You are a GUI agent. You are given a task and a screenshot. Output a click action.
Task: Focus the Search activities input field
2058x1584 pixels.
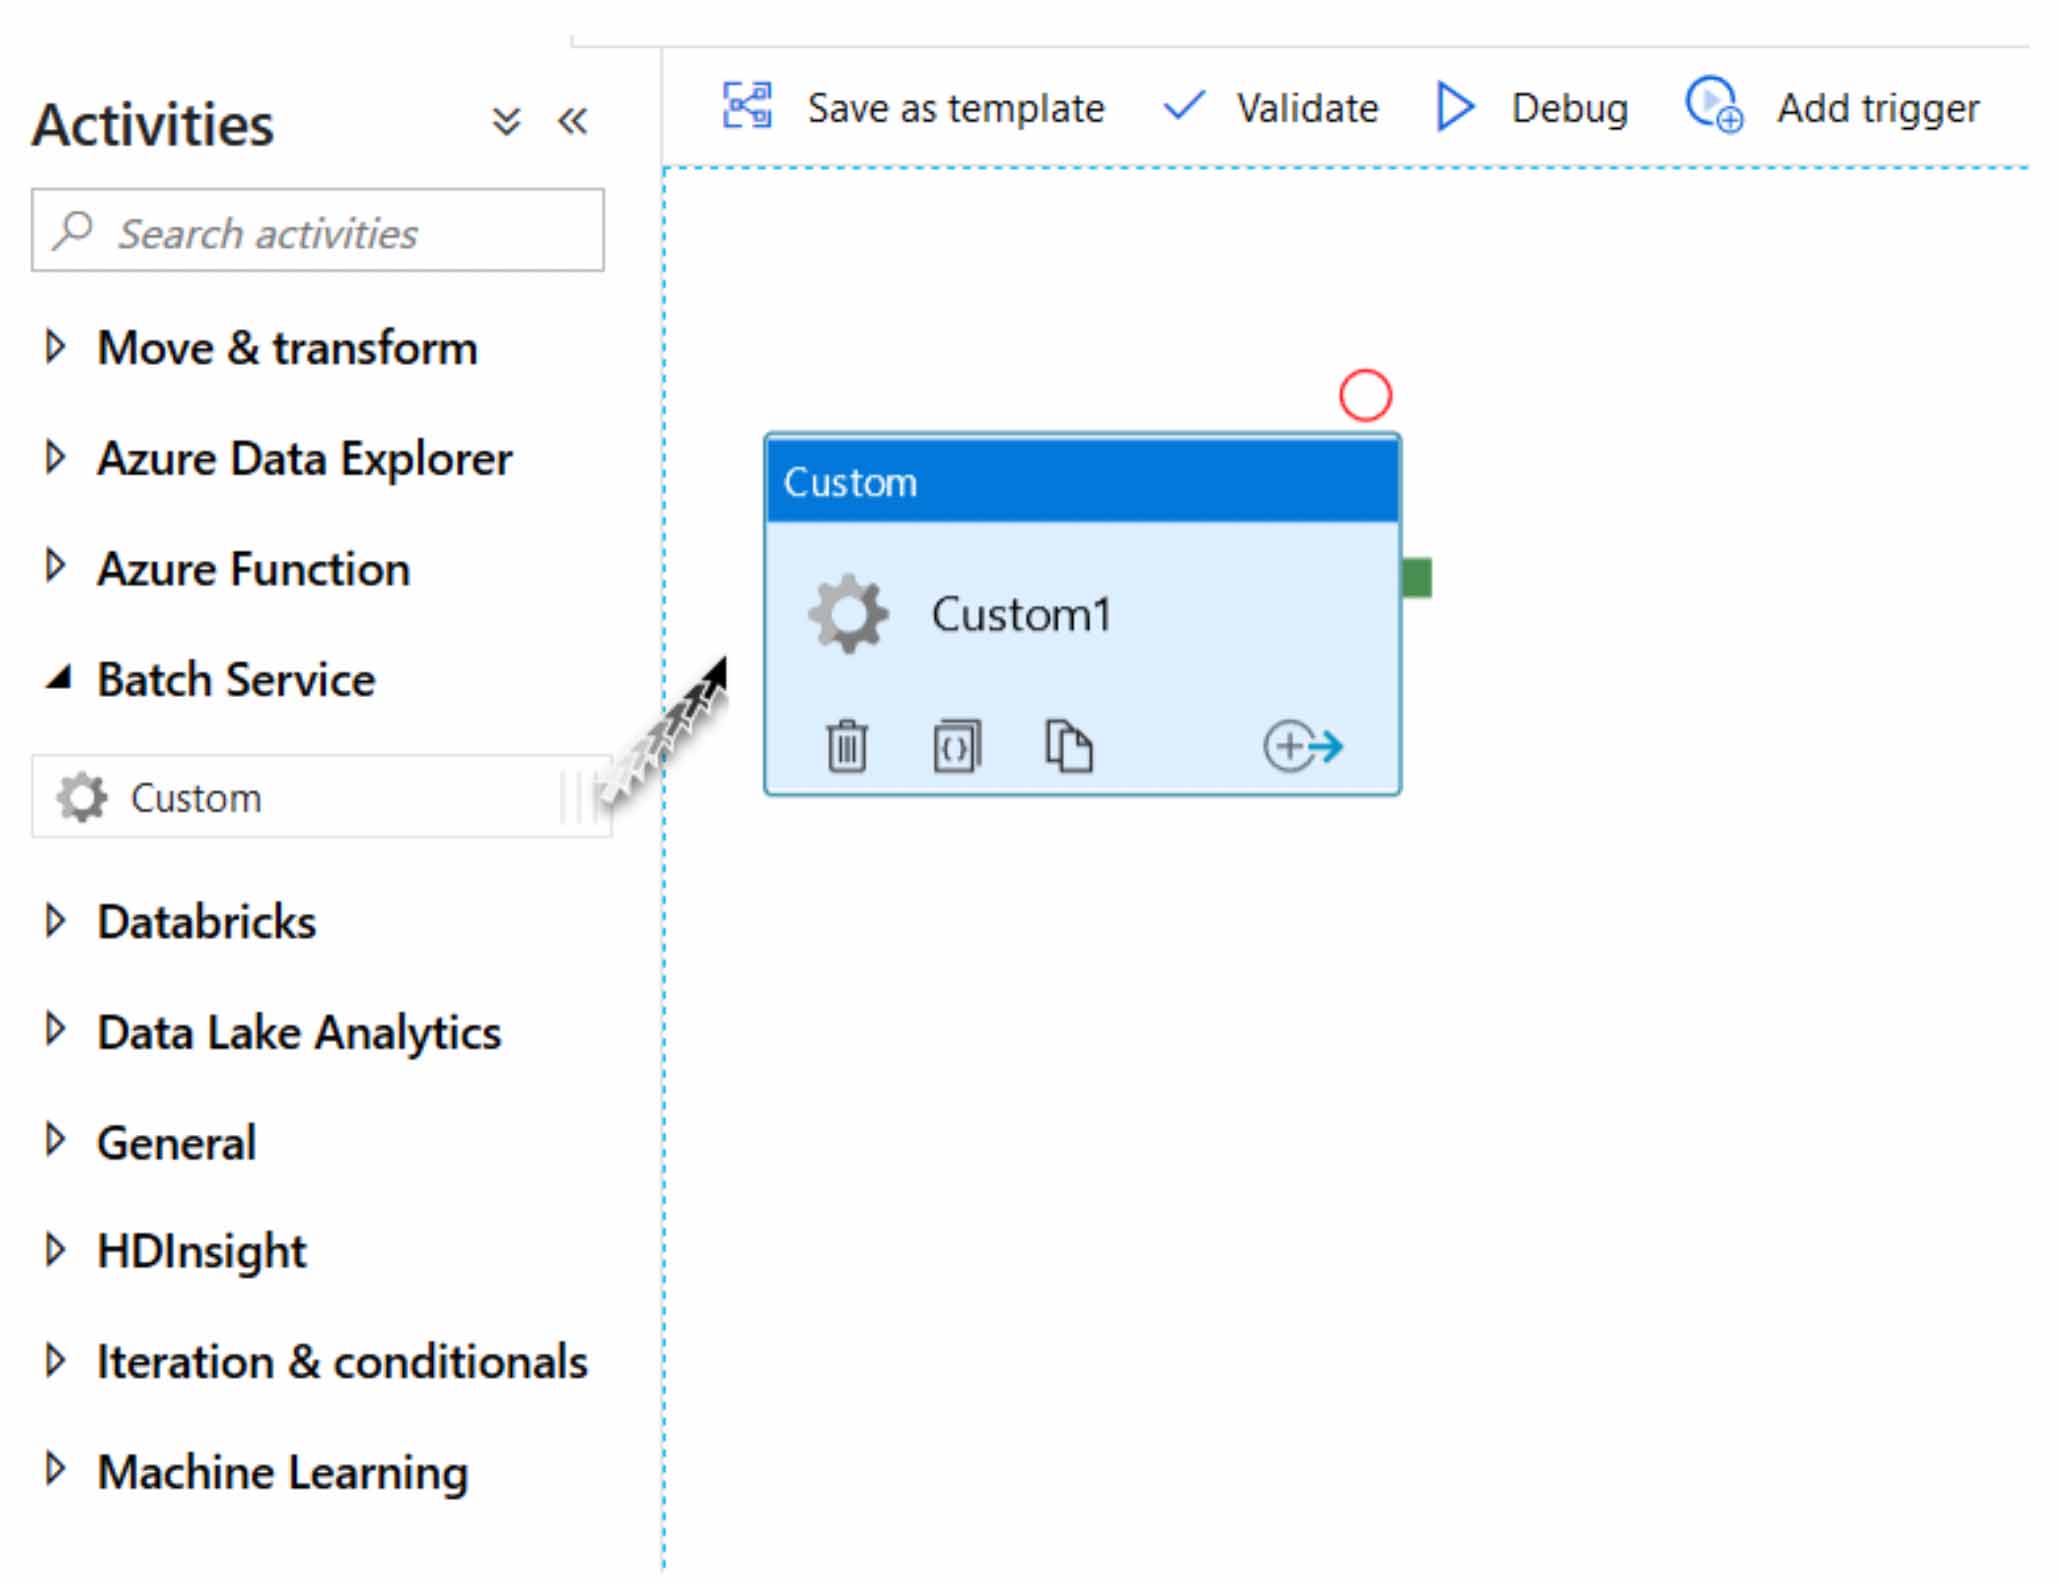pos(318,230)
